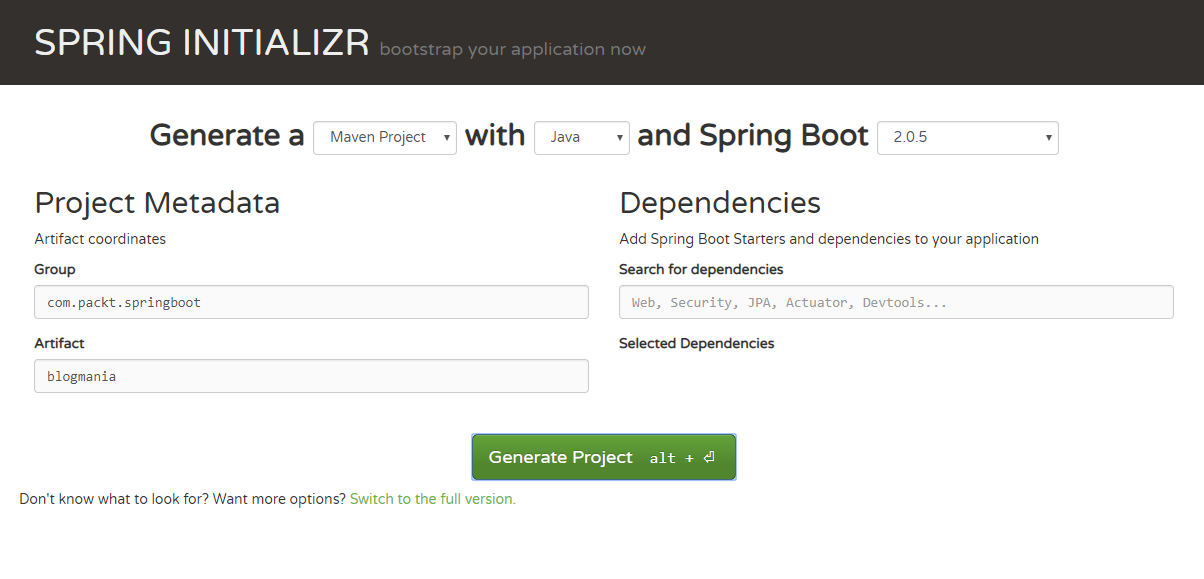Select the Dependencies section heading
This screenshot has width=1204, height=579.
tap(720, 203)
